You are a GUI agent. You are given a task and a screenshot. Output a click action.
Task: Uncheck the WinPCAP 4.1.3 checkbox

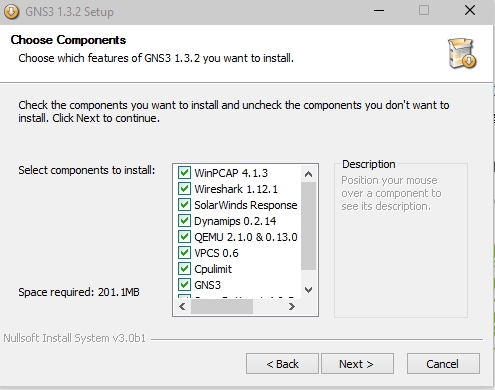tap(184, 173)
